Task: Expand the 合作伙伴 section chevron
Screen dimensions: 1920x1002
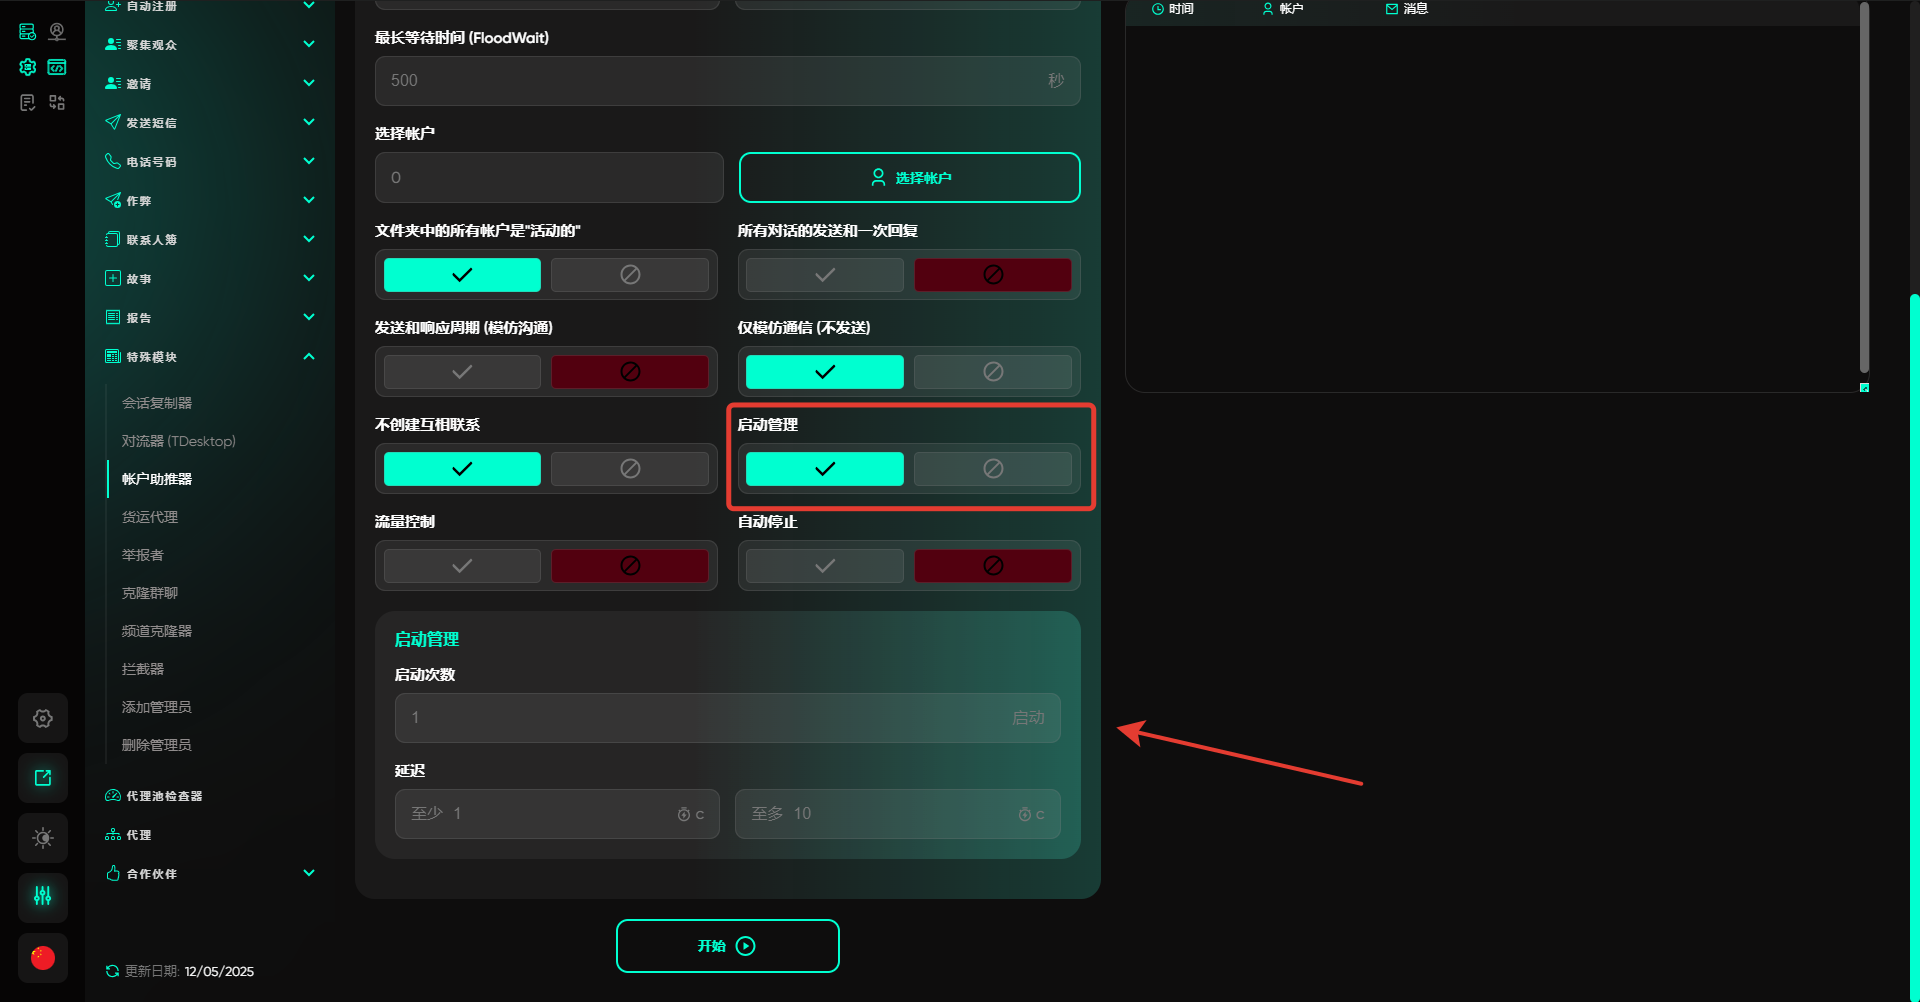Action: [x=309, y=873]
